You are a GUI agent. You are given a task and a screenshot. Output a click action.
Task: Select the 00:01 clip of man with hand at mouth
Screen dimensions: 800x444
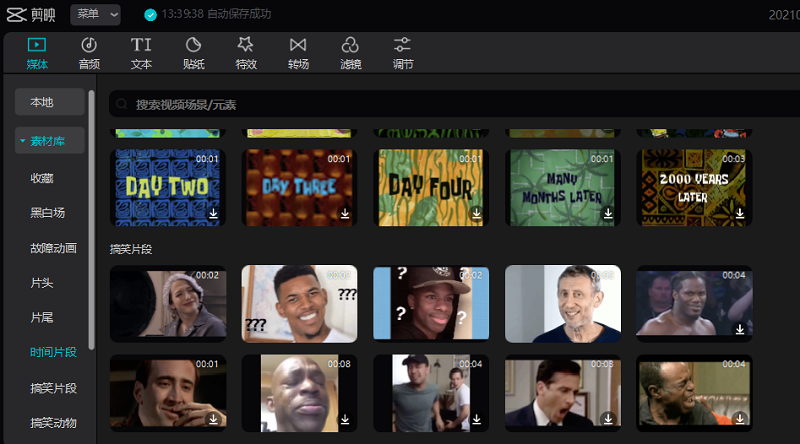[168, 393]
